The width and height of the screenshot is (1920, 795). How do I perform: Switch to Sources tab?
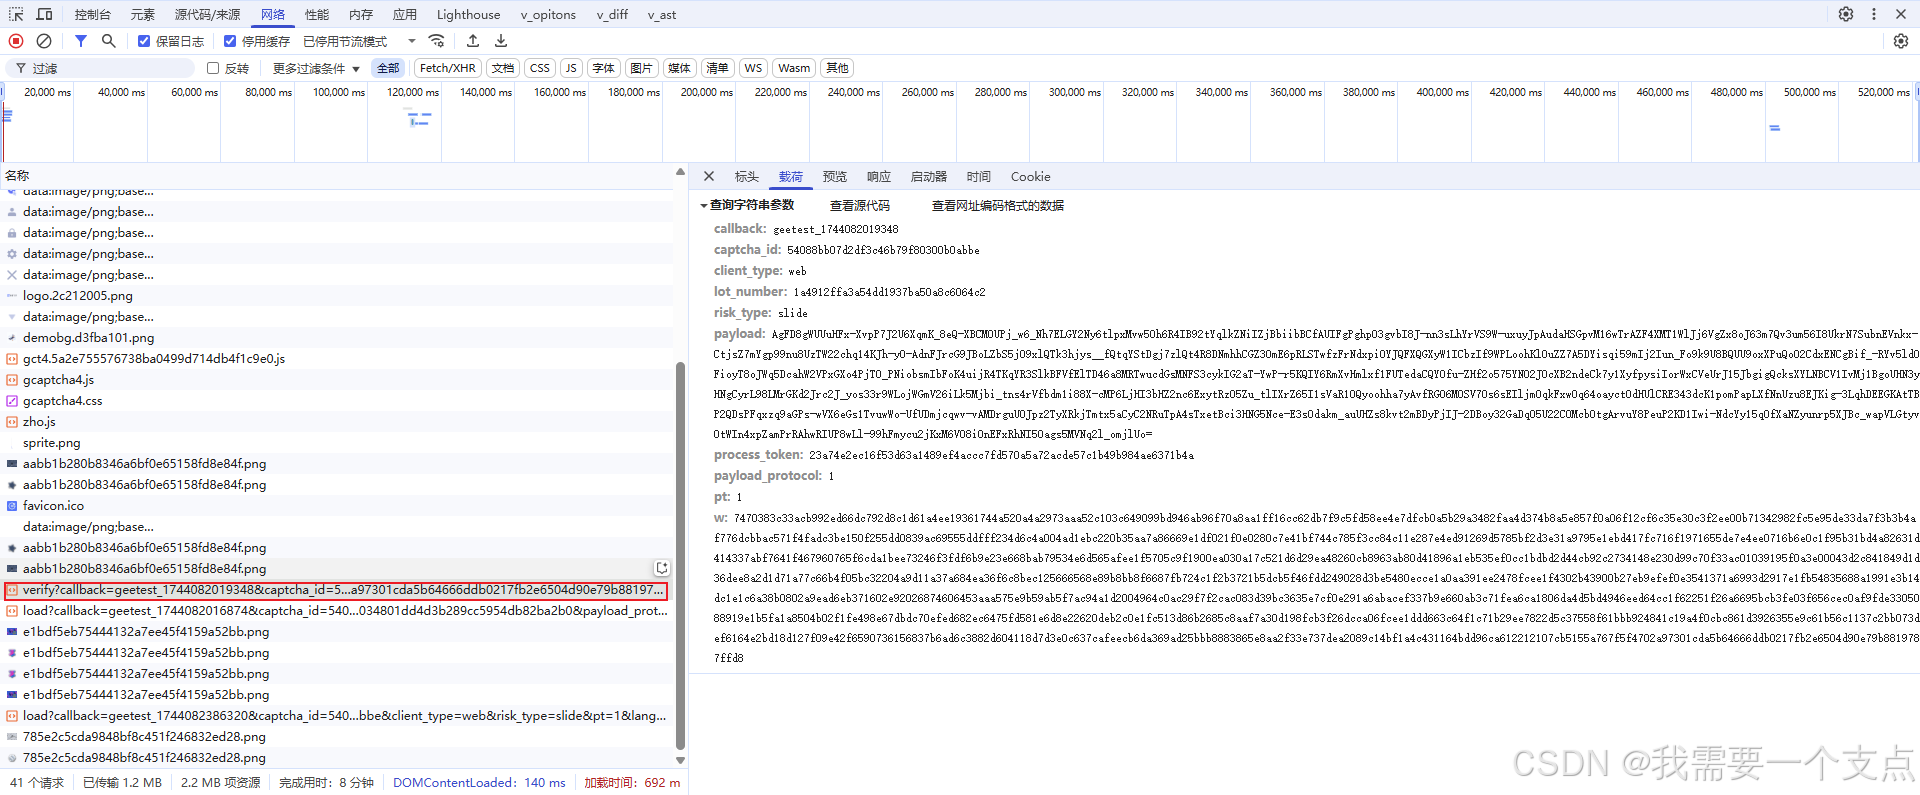tap(207, 14)
